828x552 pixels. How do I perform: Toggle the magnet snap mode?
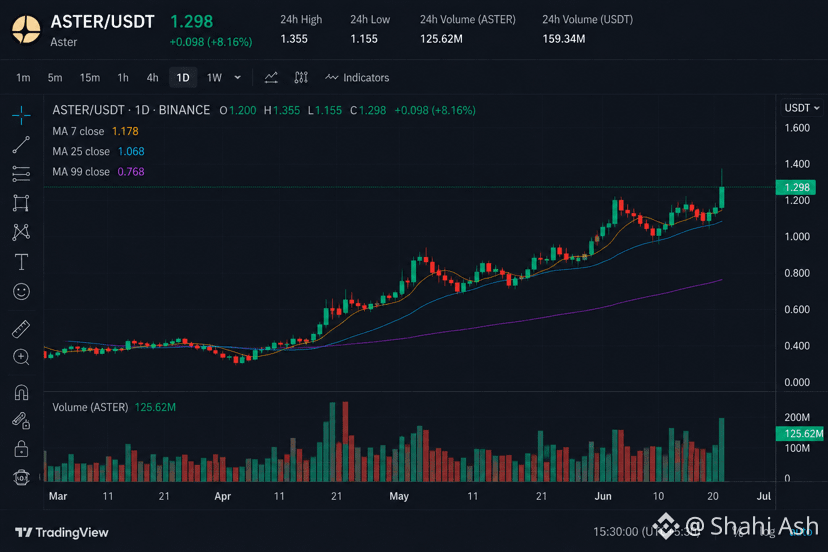coord(21,392)
